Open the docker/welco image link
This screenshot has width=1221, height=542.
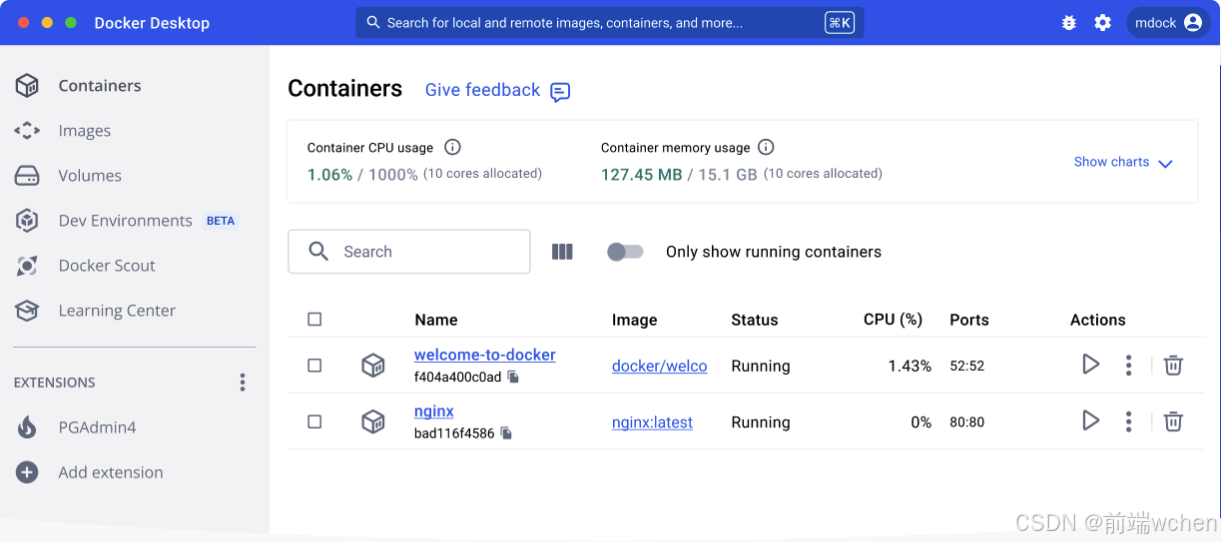tap(660, 366)
